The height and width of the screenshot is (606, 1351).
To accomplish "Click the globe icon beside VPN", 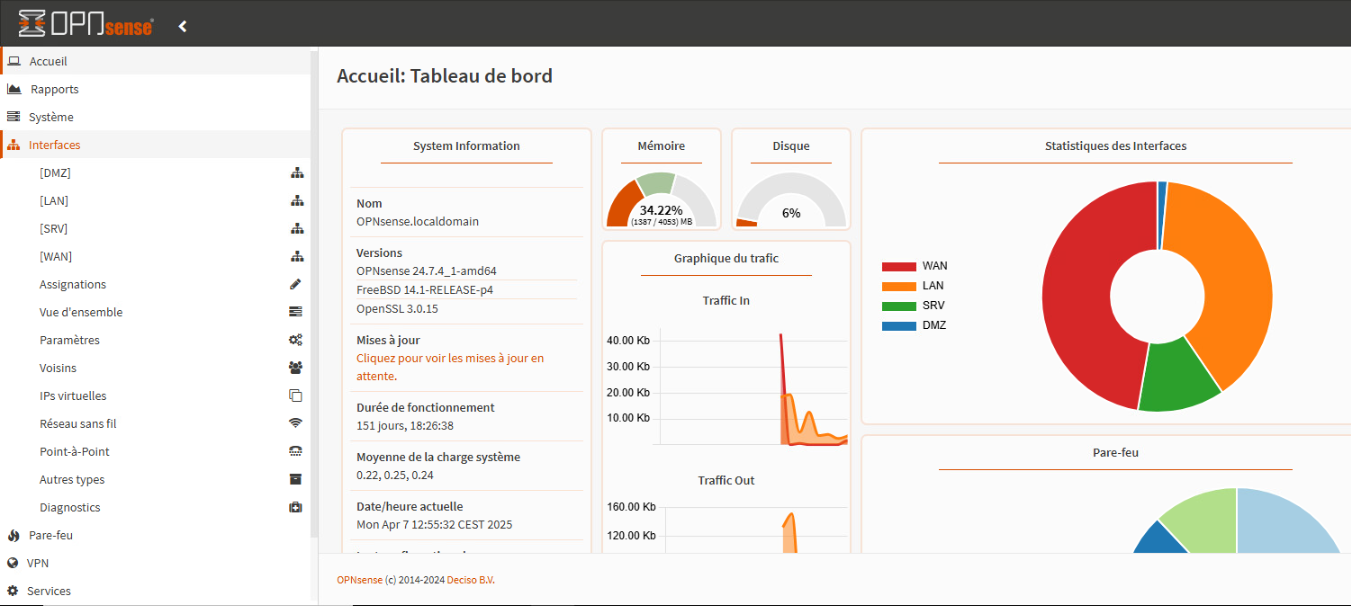I will 13,563.
